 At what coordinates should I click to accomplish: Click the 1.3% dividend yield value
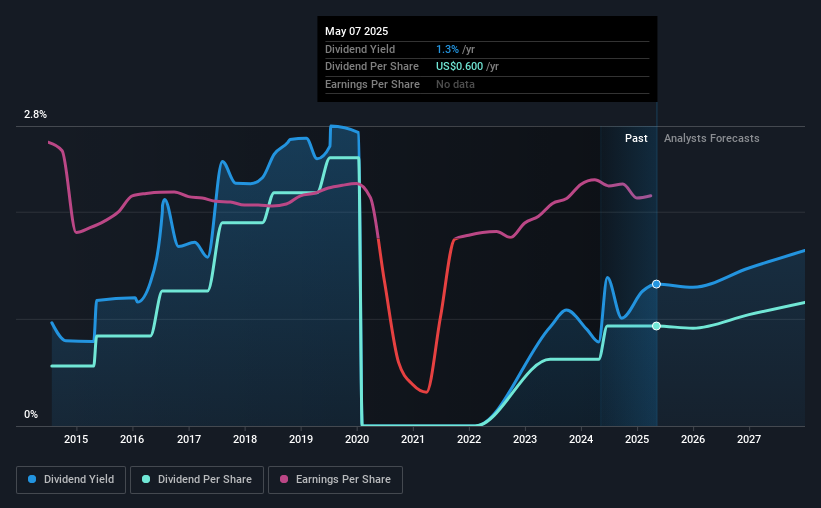(447, 49)
